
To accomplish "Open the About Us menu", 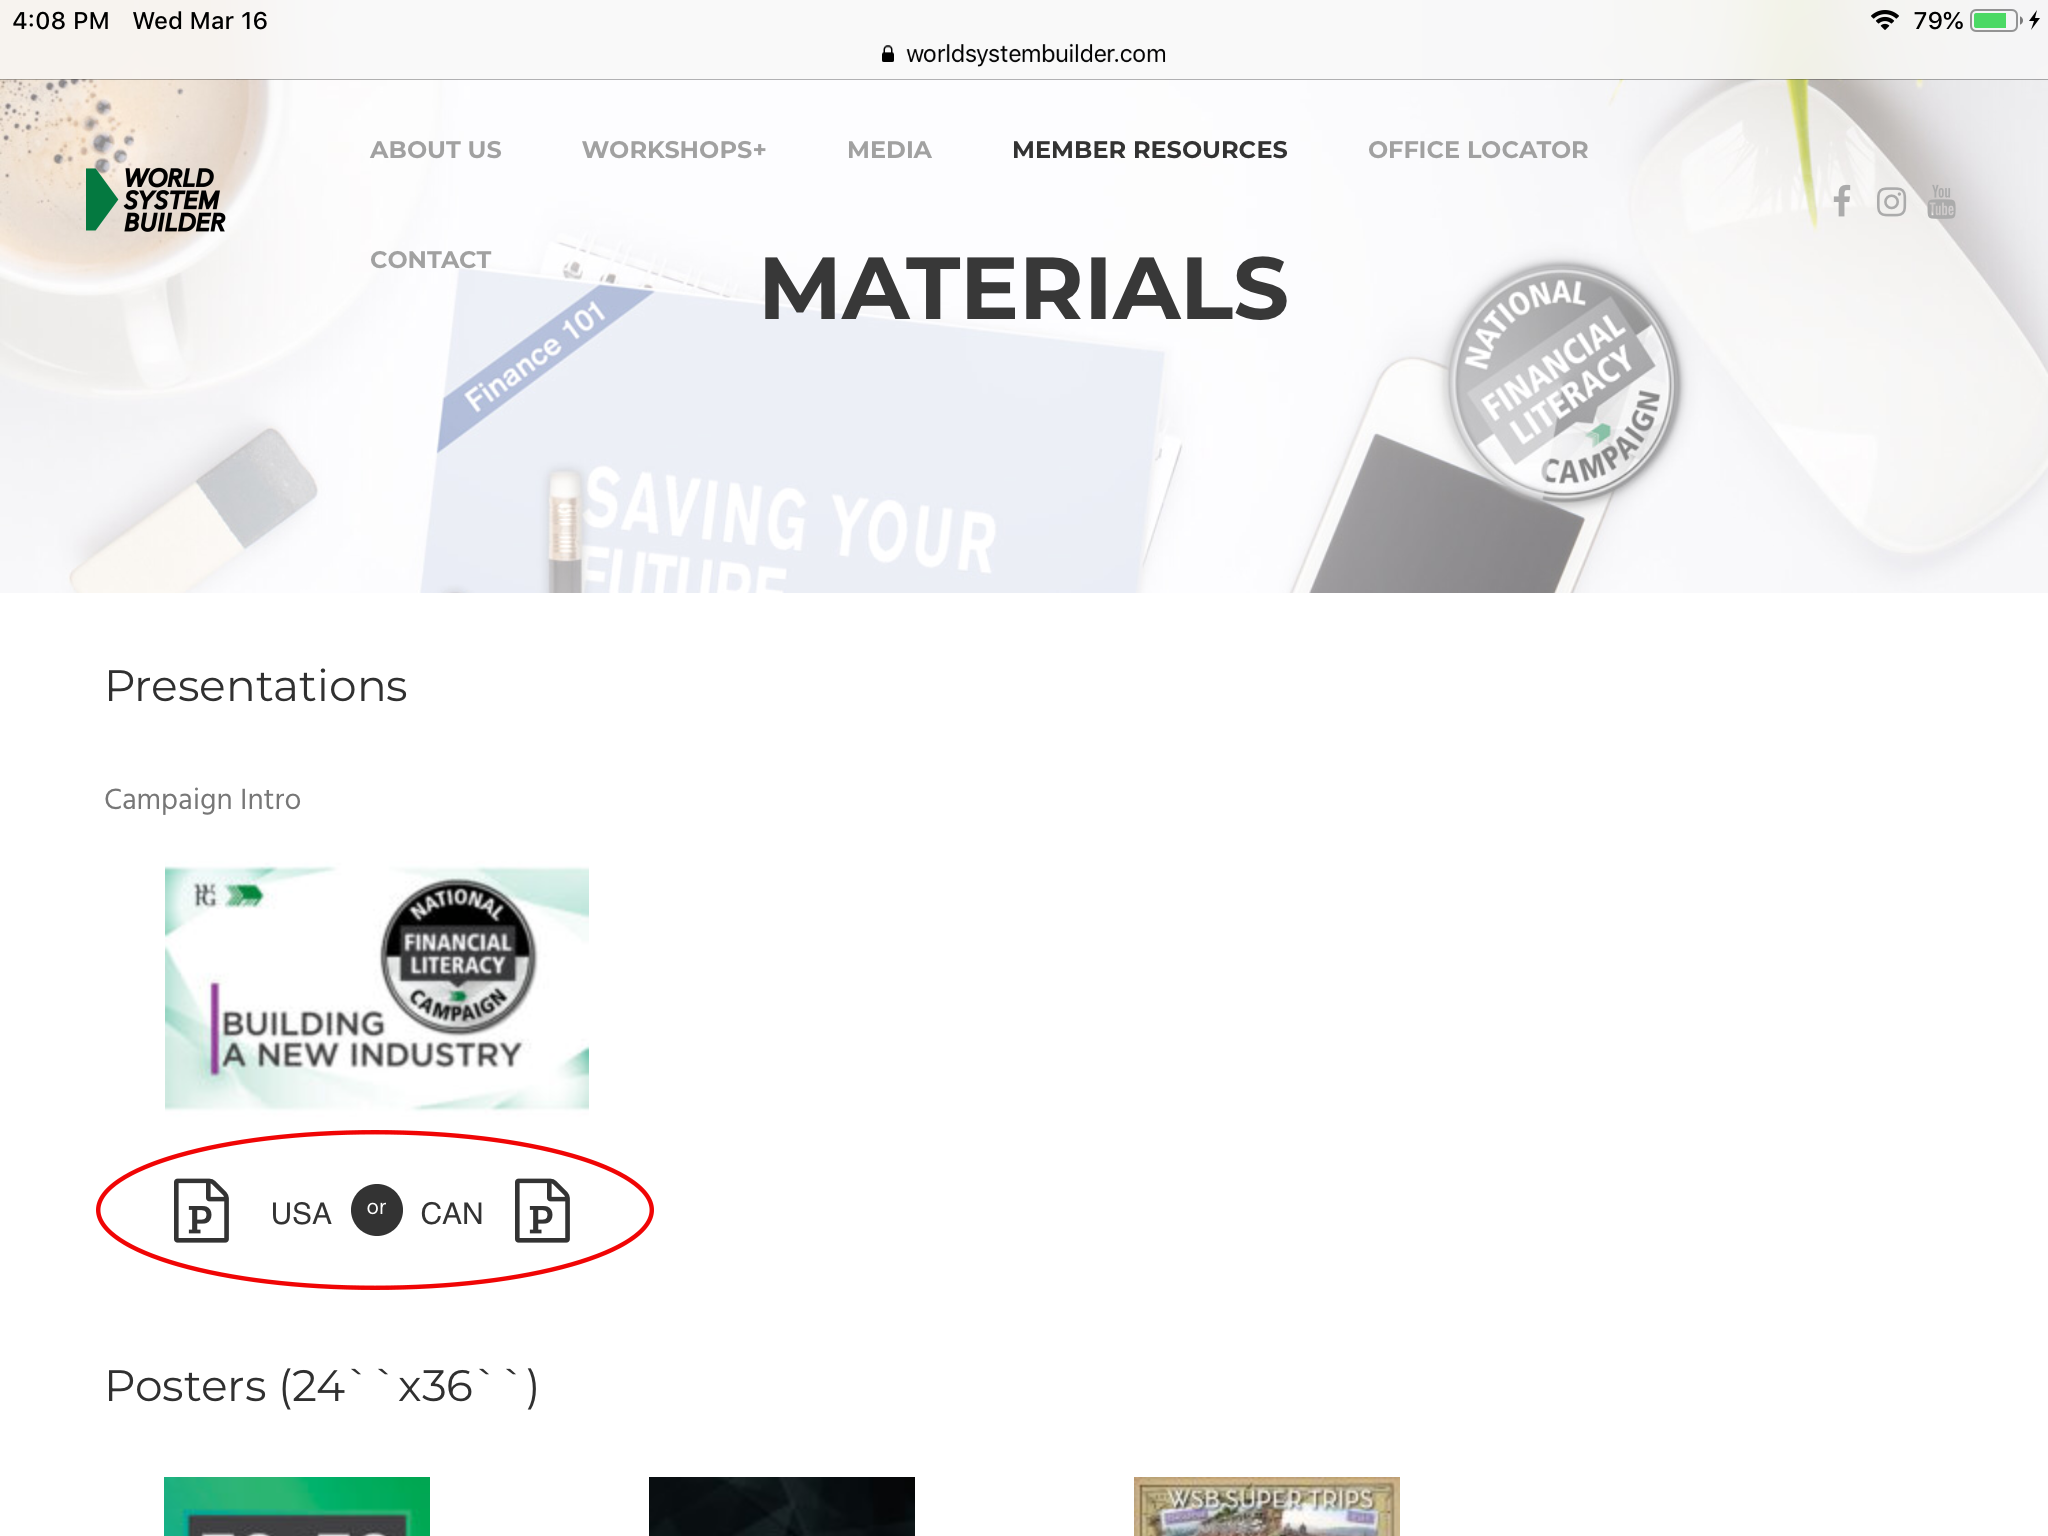I will 436,150.
